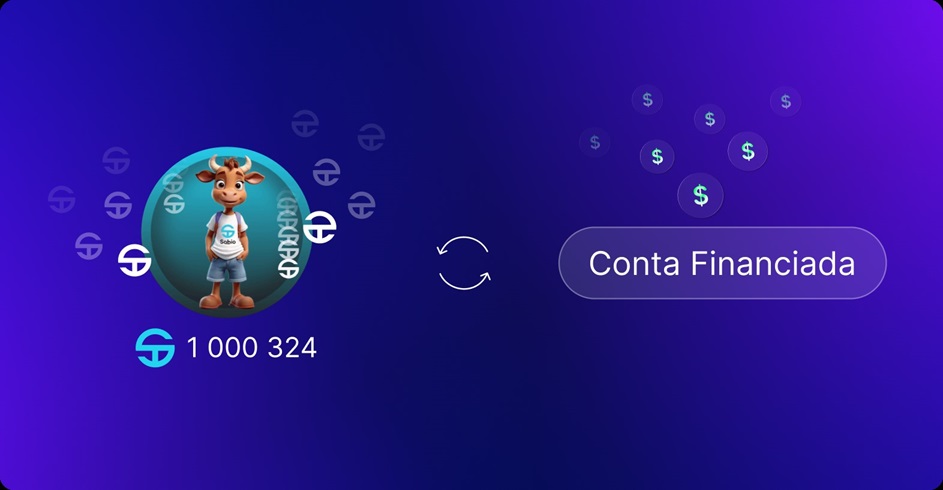Click the stacked token coins inside mascot circle

point(289,236)
